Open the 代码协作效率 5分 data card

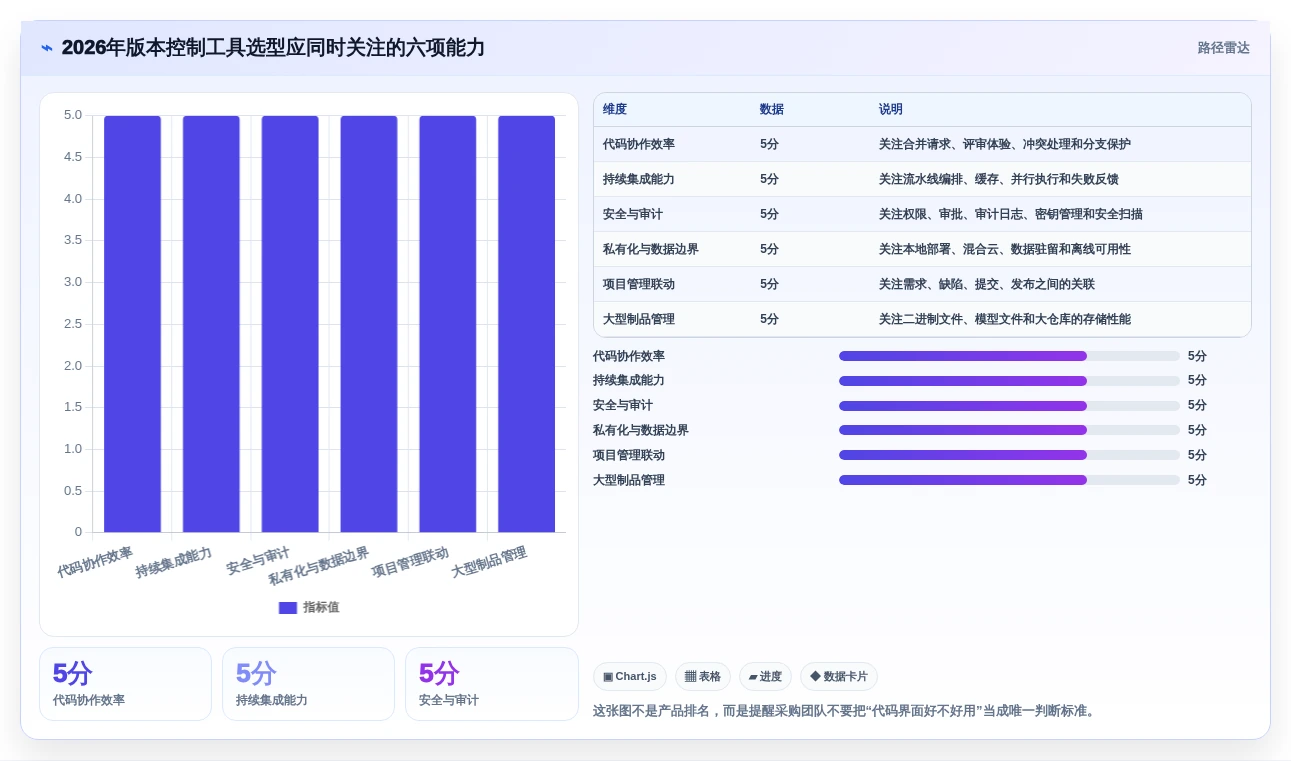coord(125,684)
